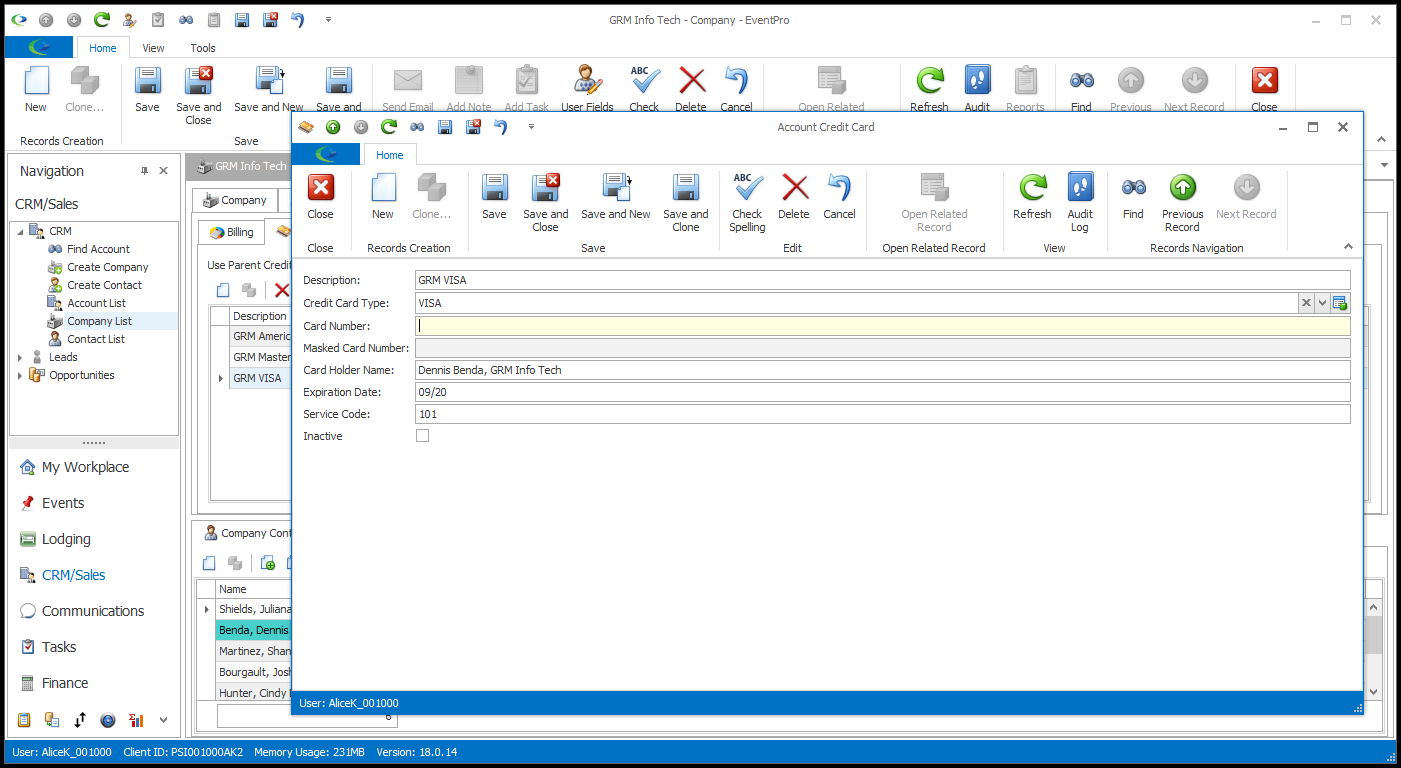Select the Billing tab
1401x768 pixels.
click(231, 232)
